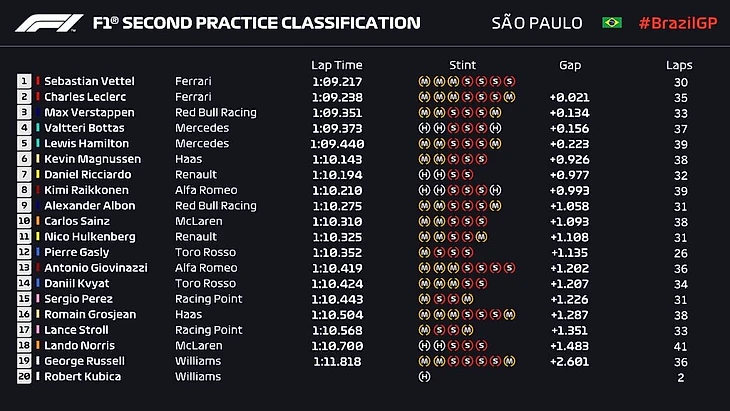730x411 pixels.
Task: Click the first hard tyre in Bottas's stint
Action: (424, 127)
